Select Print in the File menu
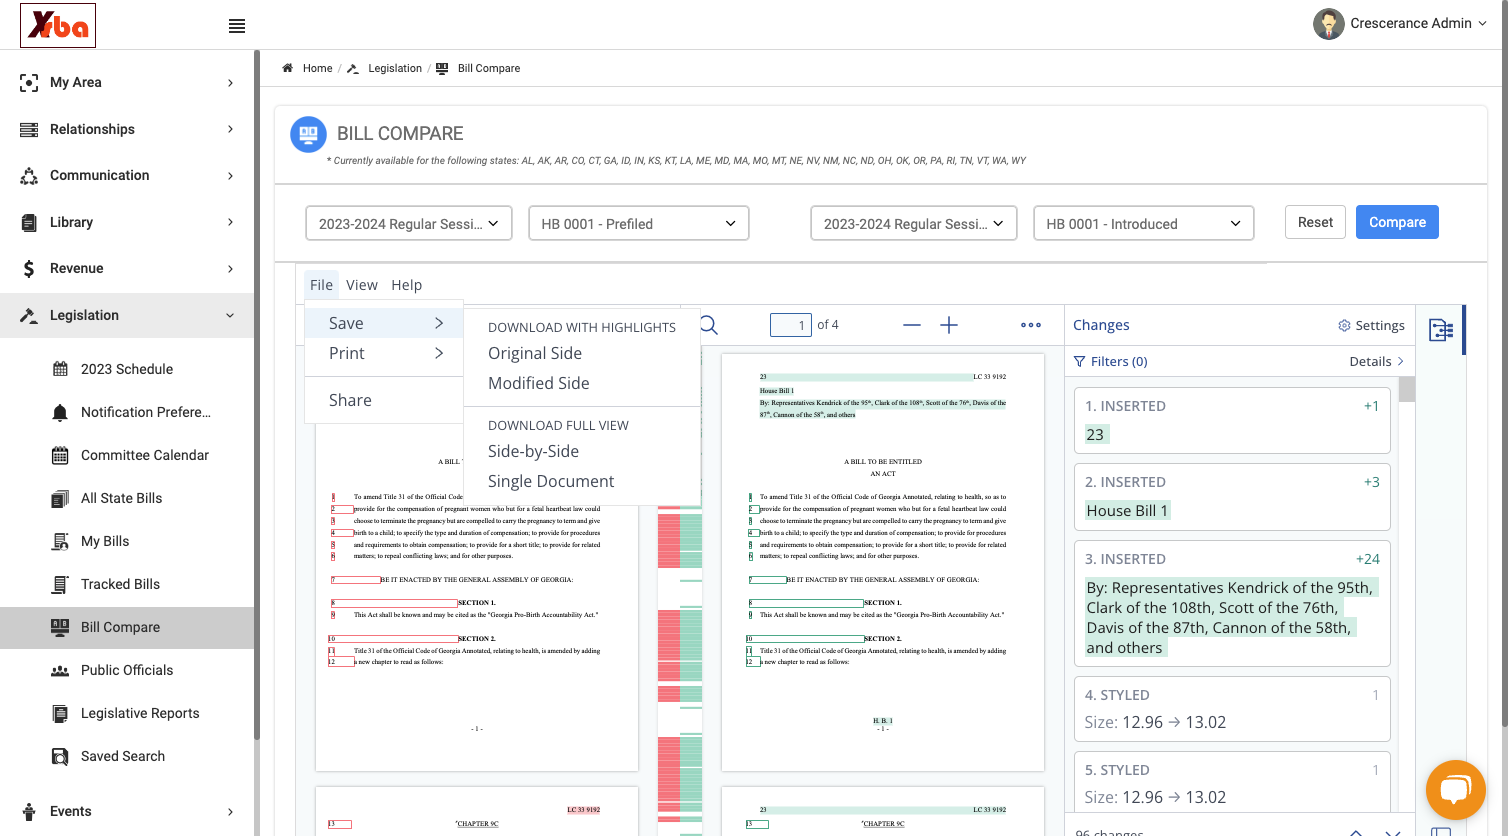1508x836 pixels. (384, 353)
